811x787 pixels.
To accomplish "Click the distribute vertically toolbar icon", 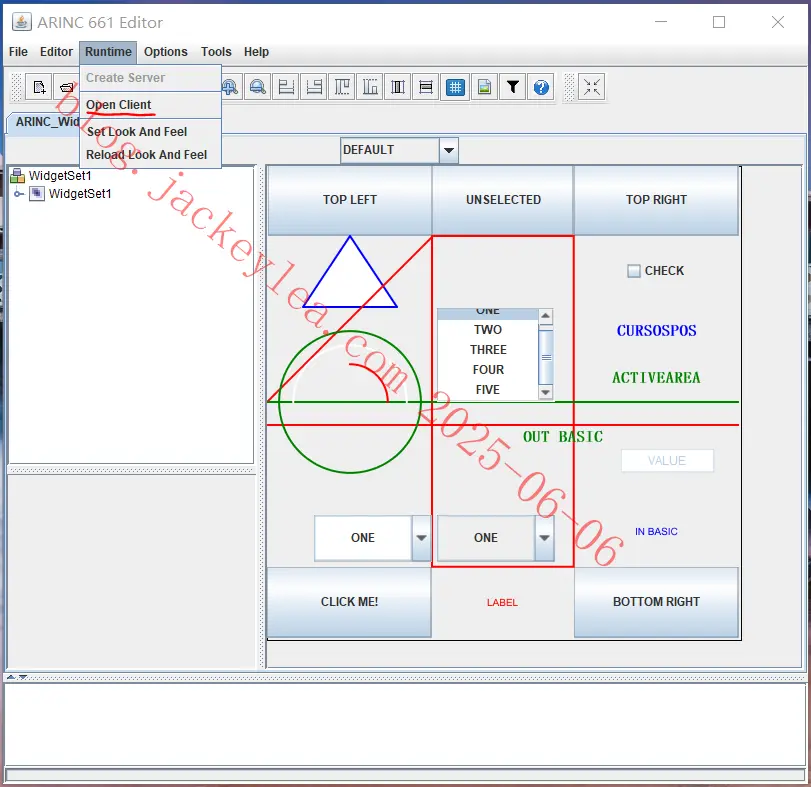I will tap(426, 87).
